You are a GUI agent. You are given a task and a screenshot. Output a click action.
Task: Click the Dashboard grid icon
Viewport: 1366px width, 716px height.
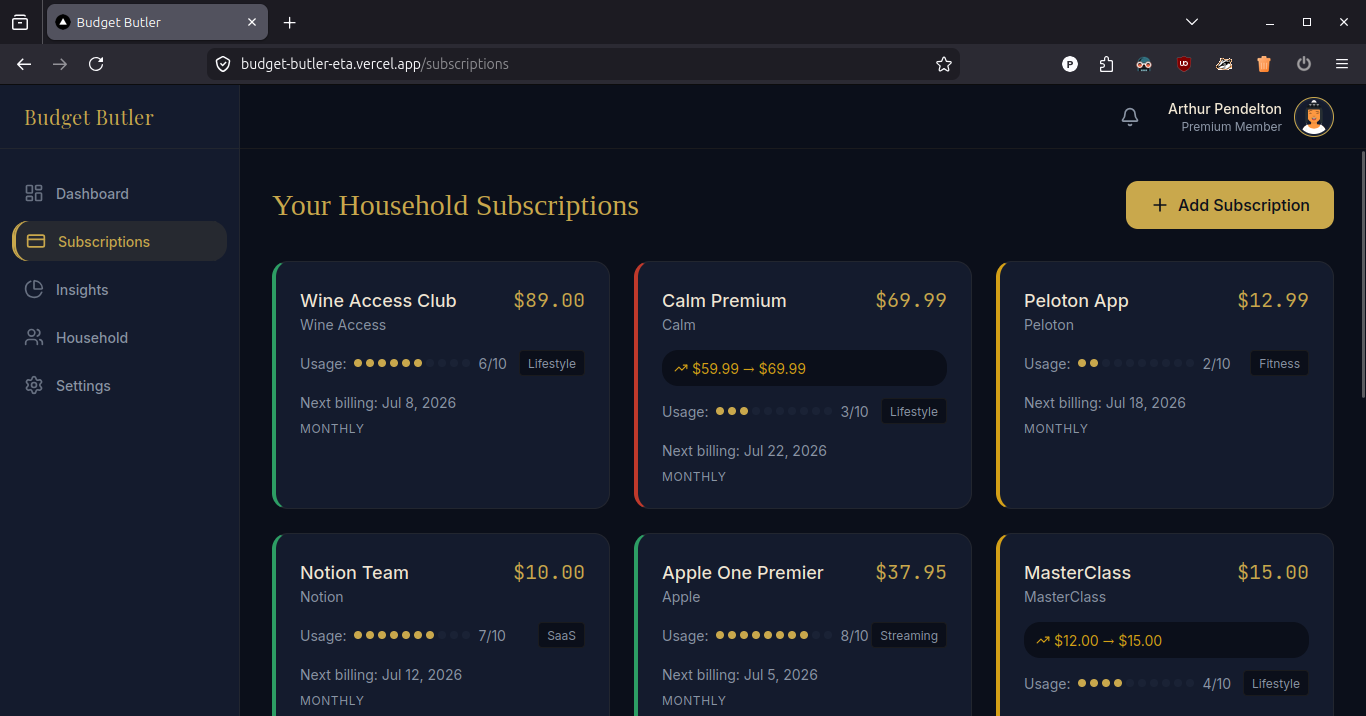pos(34,193)
